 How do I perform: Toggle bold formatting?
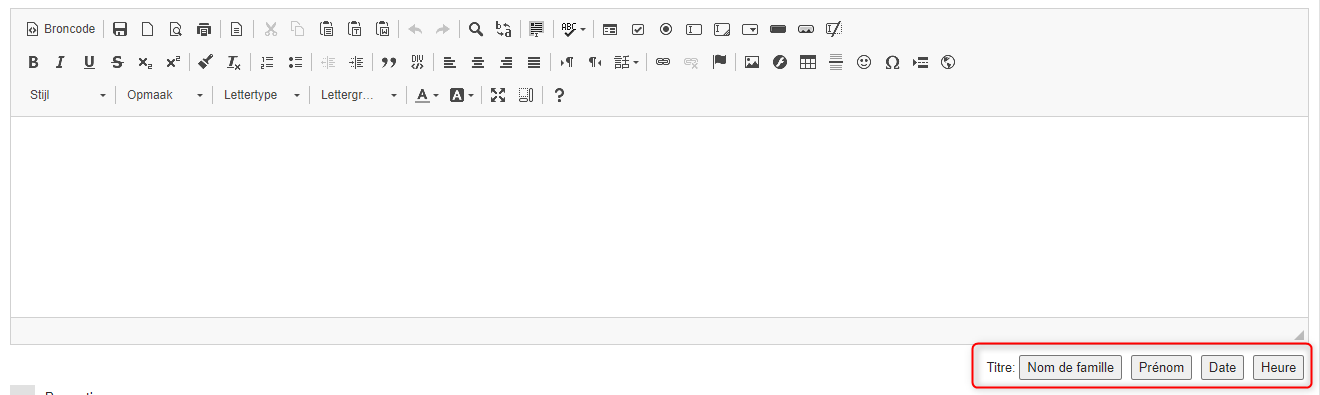click(33, 62)
